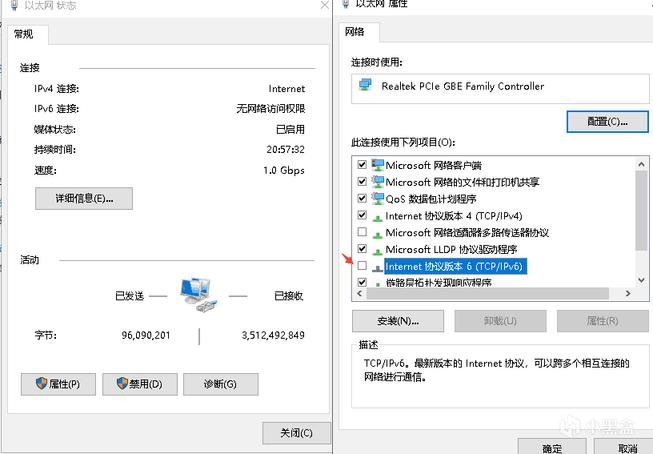Click the LLDP 协议驱动程序 protocol icon
This screenshot has height=454, width=653.
click(377, 251)
